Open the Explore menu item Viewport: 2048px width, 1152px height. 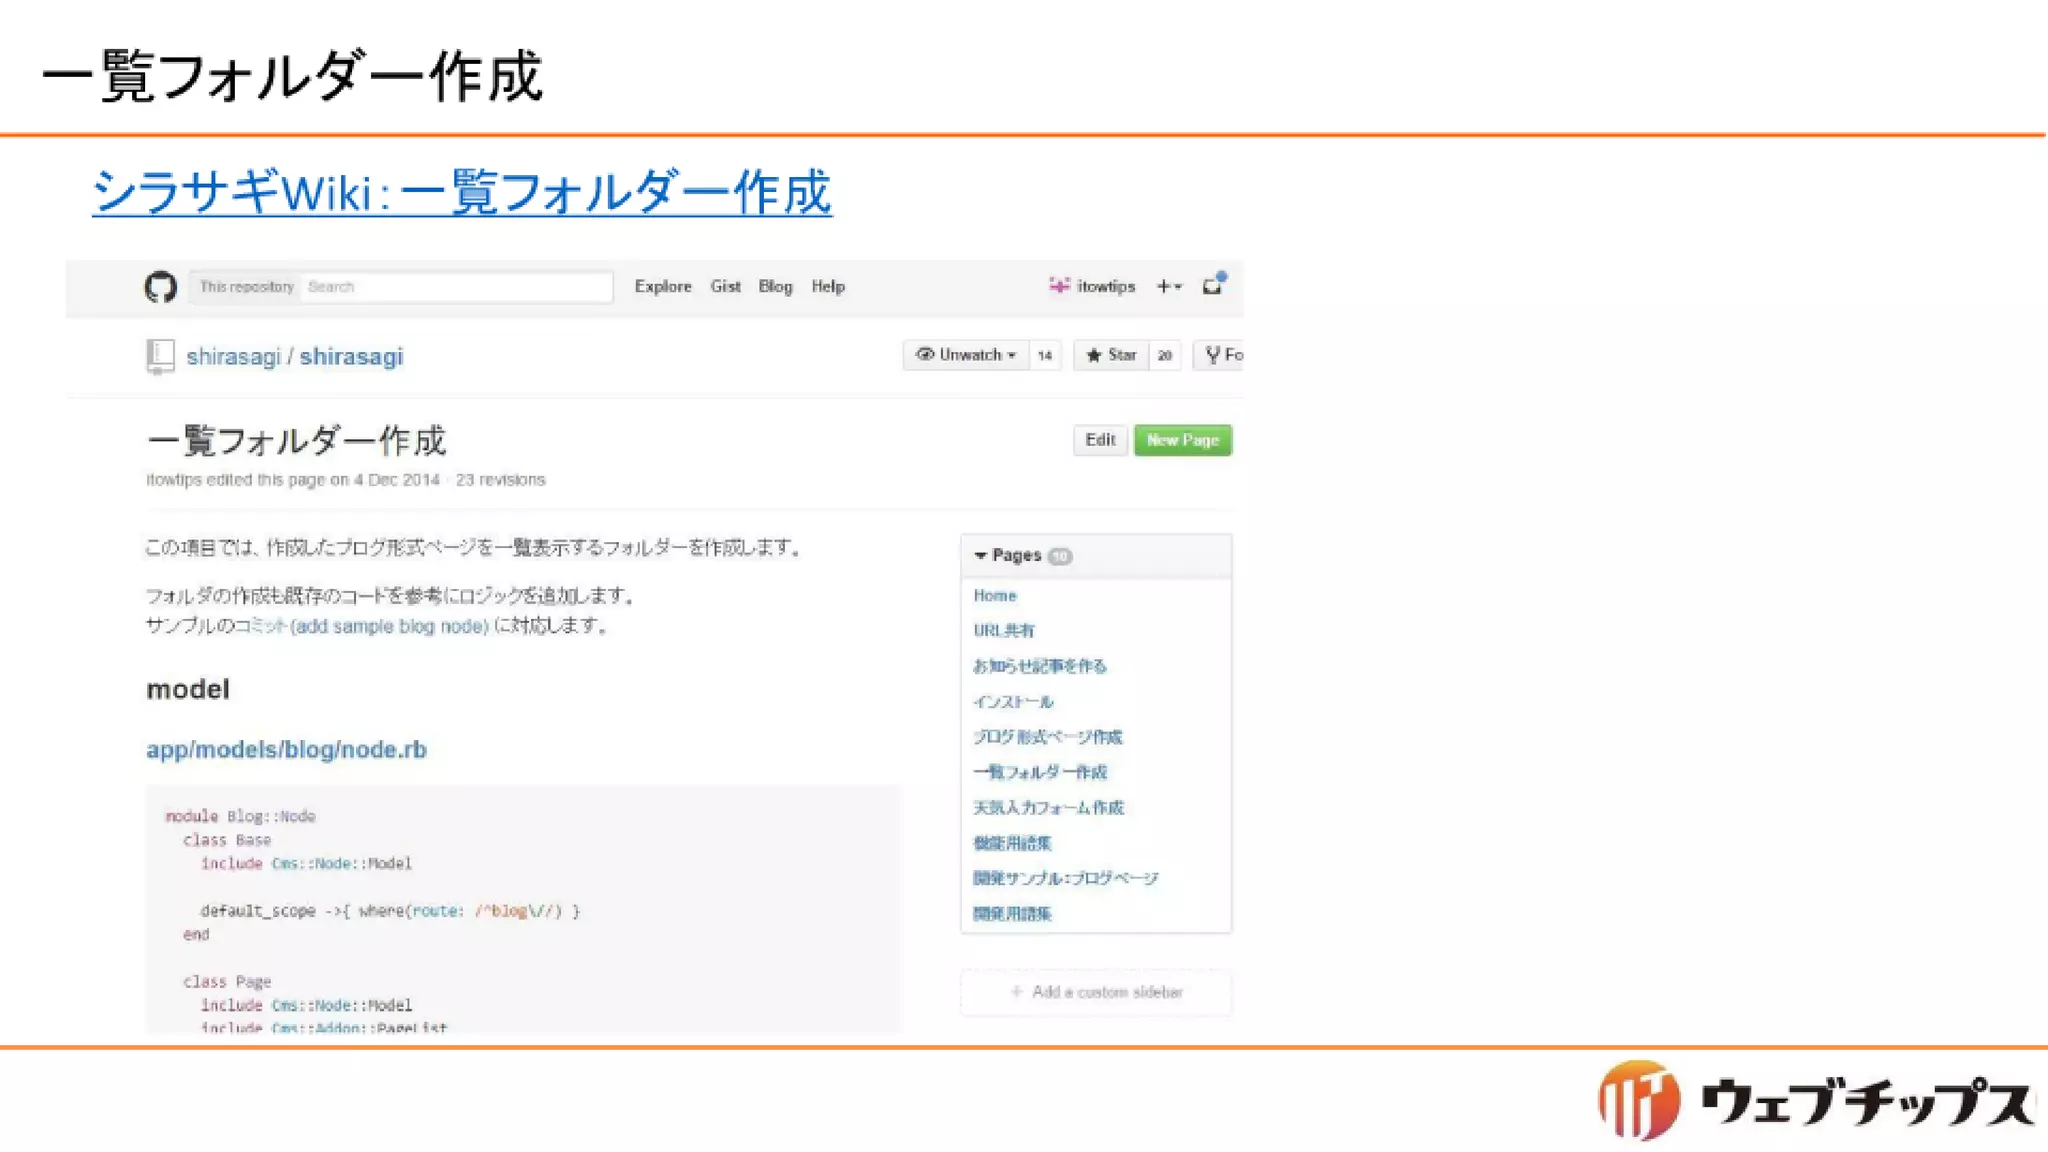coord(662,286)
